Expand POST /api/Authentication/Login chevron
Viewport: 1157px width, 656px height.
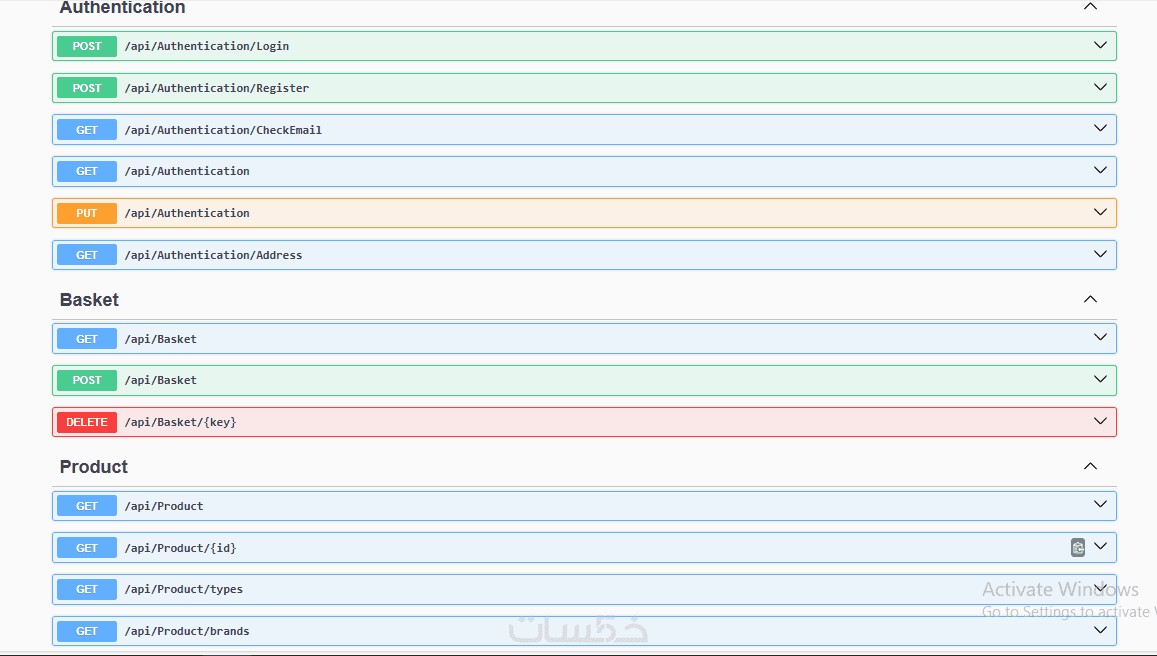1100,45
